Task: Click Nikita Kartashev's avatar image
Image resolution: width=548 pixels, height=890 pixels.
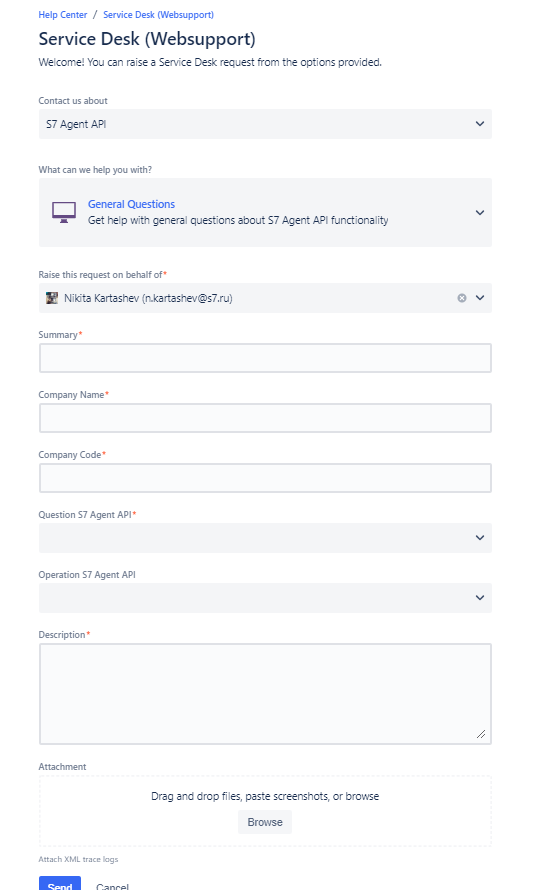Action: 52,298
